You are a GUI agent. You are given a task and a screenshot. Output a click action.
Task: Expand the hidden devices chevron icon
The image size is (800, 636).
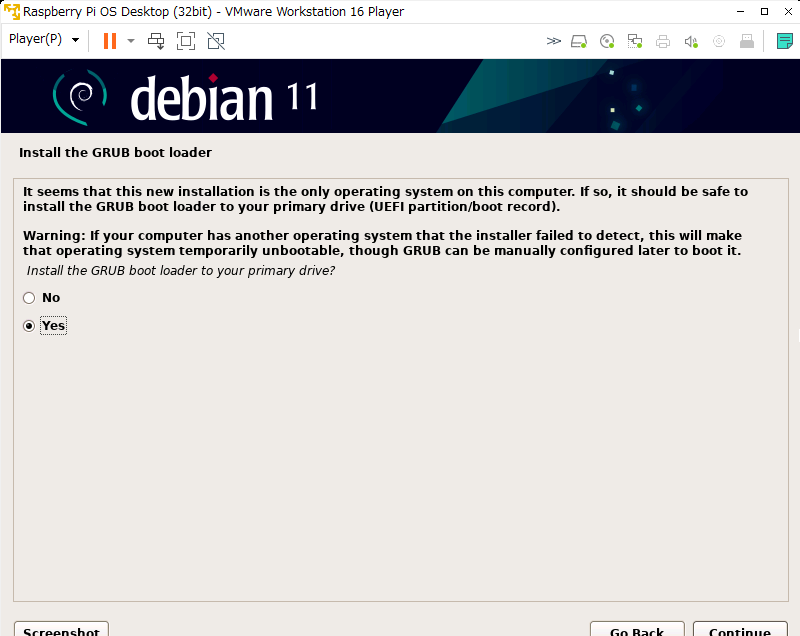[554, 41]
